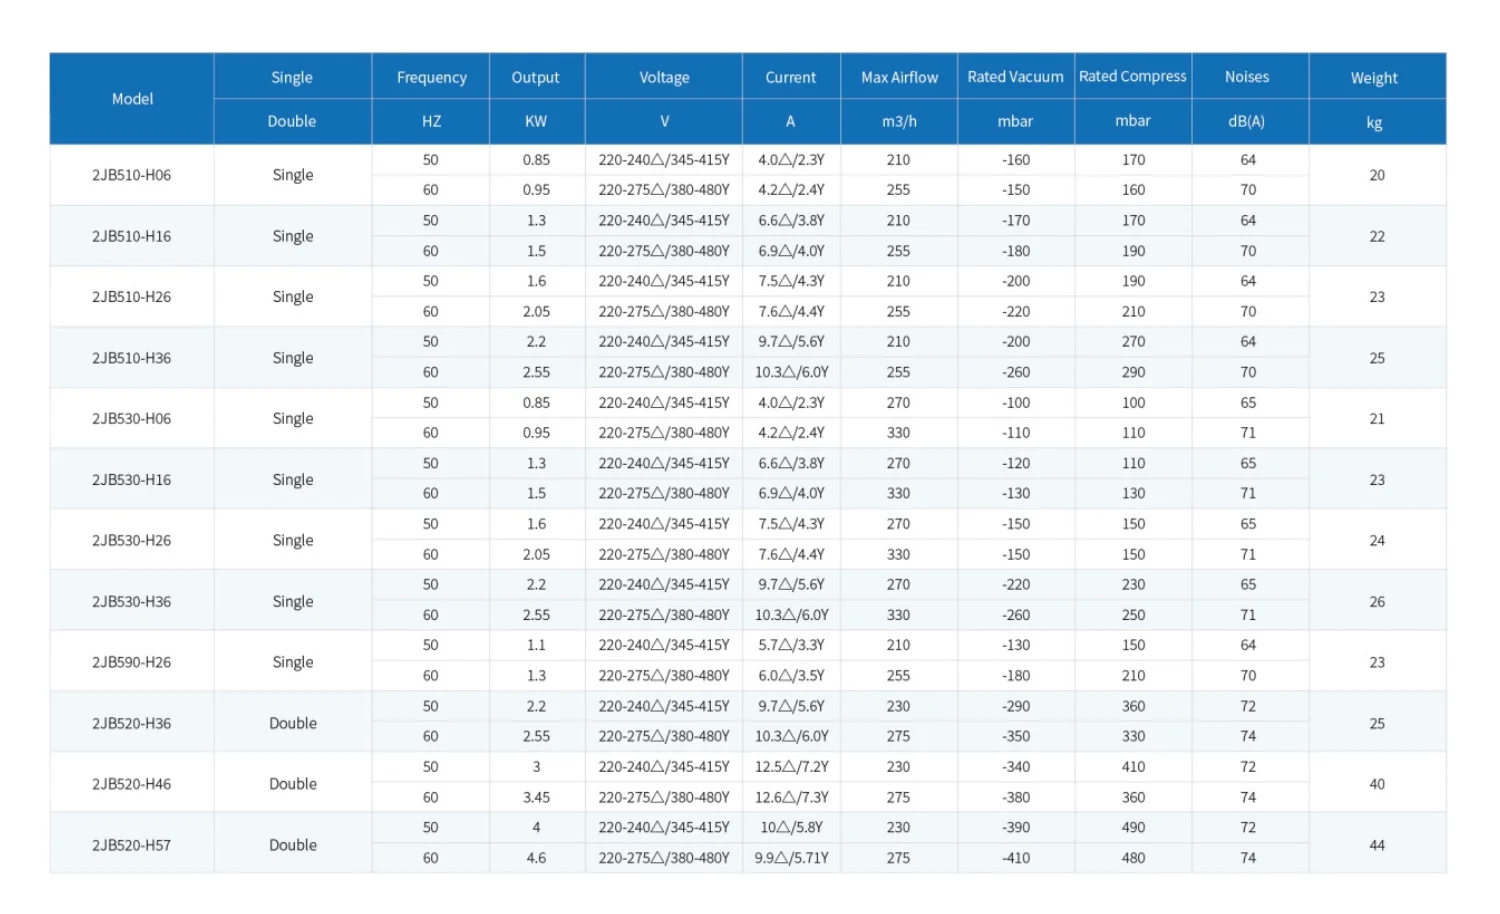
Task: Click the Weight column header
Action: click(1374, 78)
